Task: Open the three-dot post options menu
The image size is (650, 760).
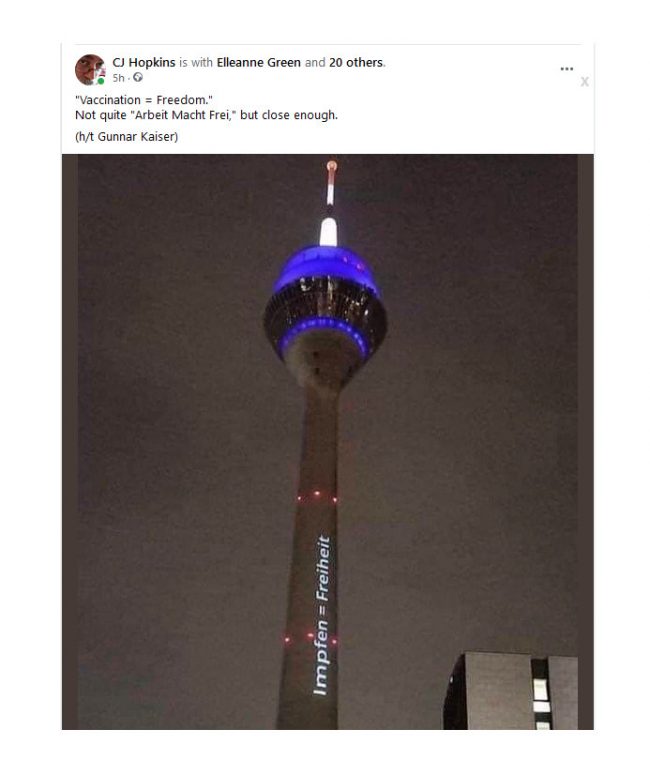Action: click(566, 69)
